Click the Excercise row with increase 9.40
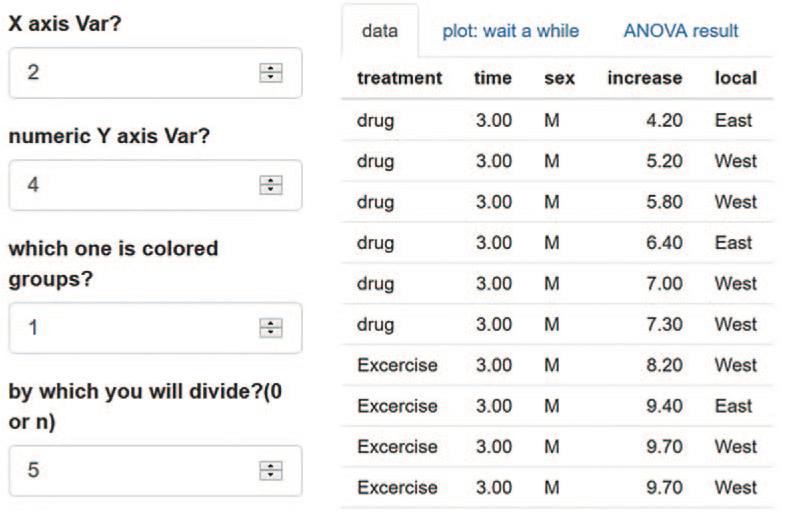 557,406
